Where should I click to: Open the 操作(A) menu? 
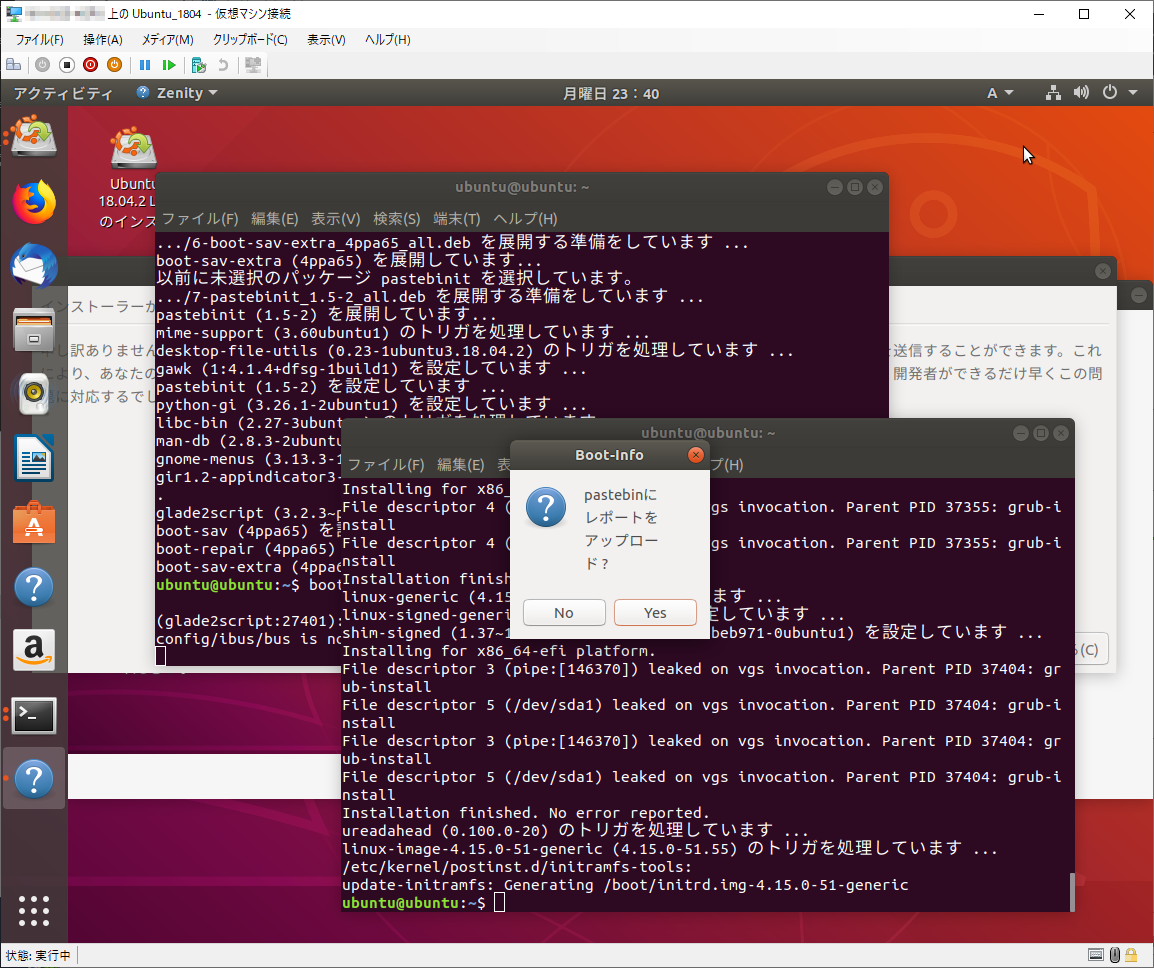click(102, 40)
